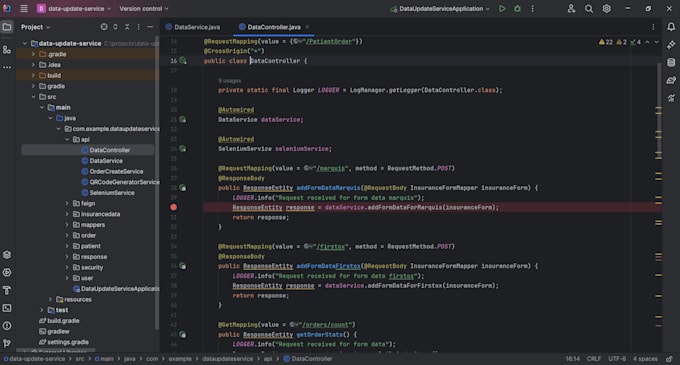
Task: Open Search Everywhere magnifier
Action: 588,9
